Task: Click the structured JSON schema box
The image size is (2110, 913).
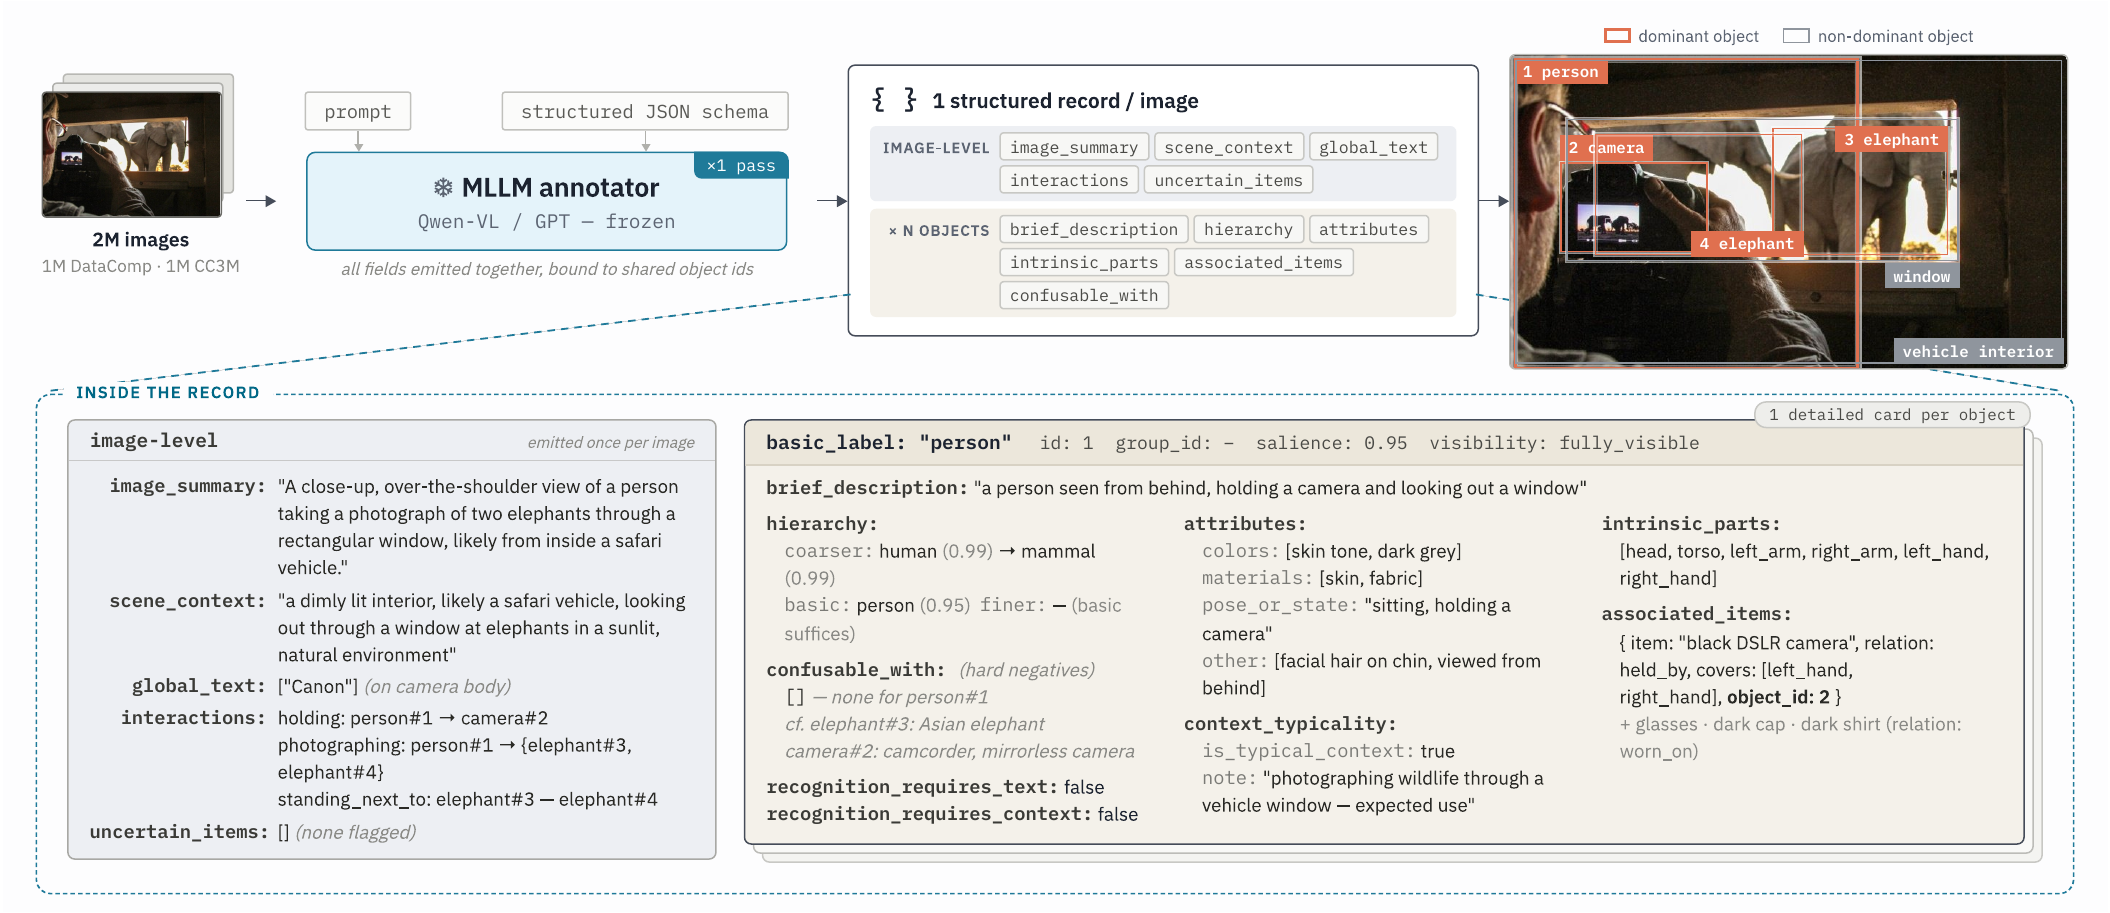Action: point(645,111)
